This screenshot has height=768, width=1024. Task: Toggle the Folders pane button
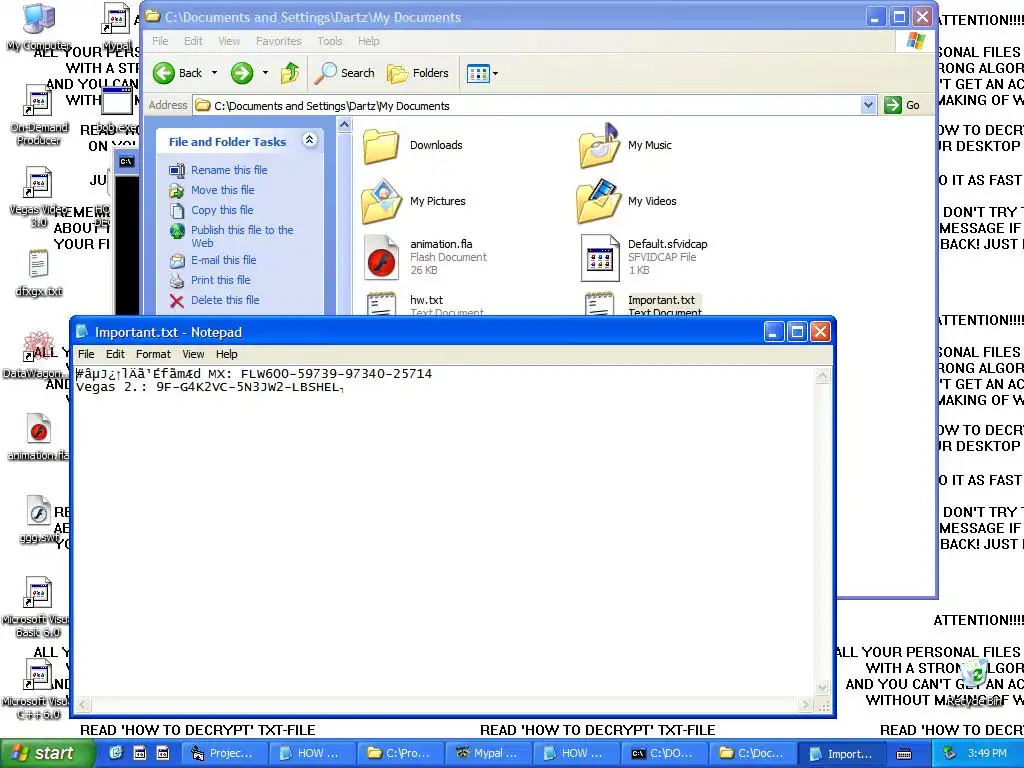(418, 73)
